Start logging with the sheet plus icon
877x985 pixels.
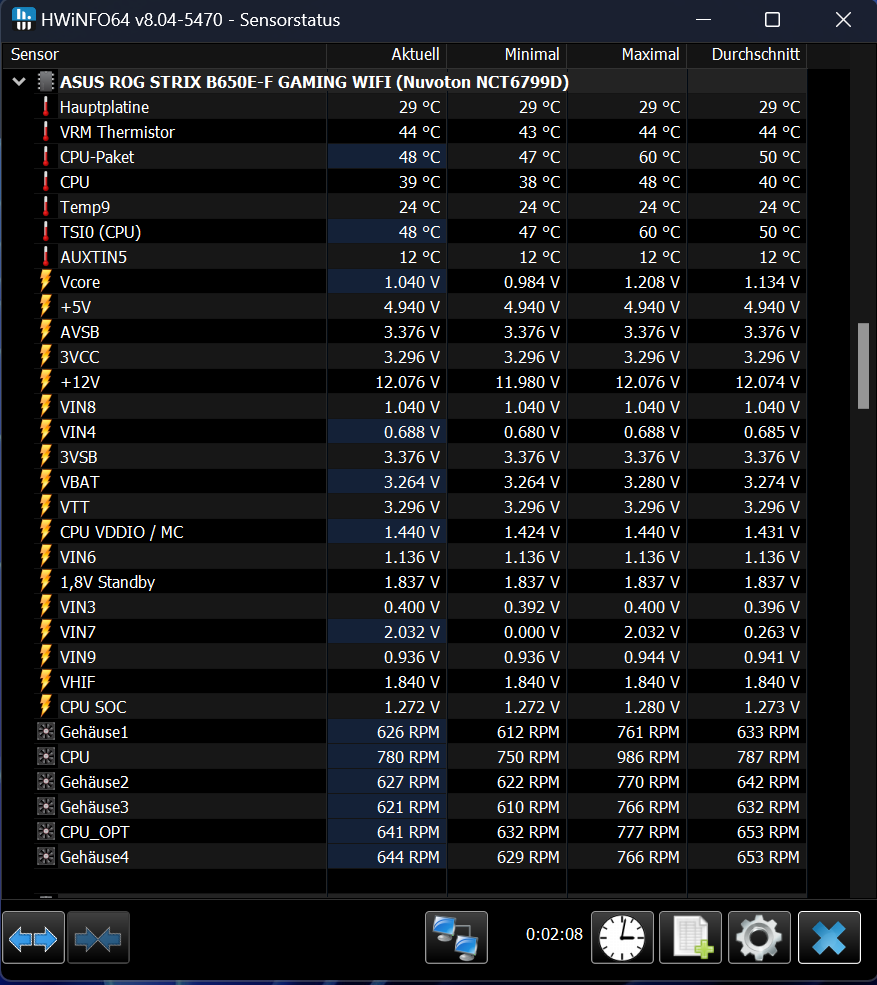(690, 938)
